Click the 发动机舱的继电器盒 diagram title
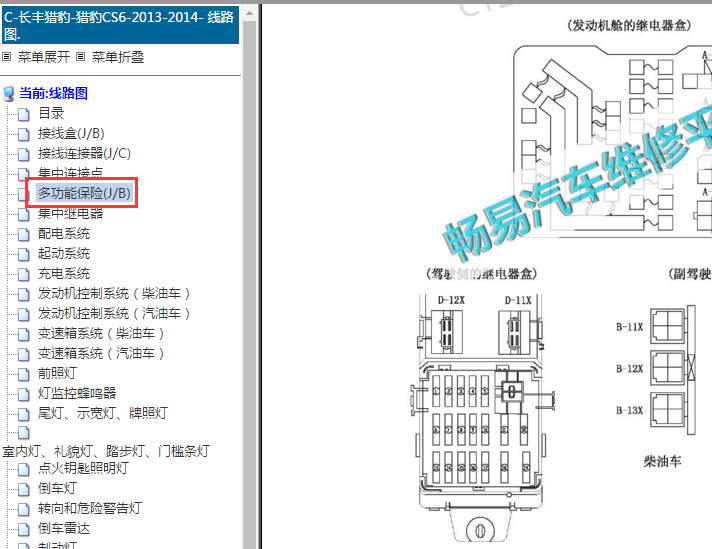Viewport: 712px width, 549px height. coord(629,25)
